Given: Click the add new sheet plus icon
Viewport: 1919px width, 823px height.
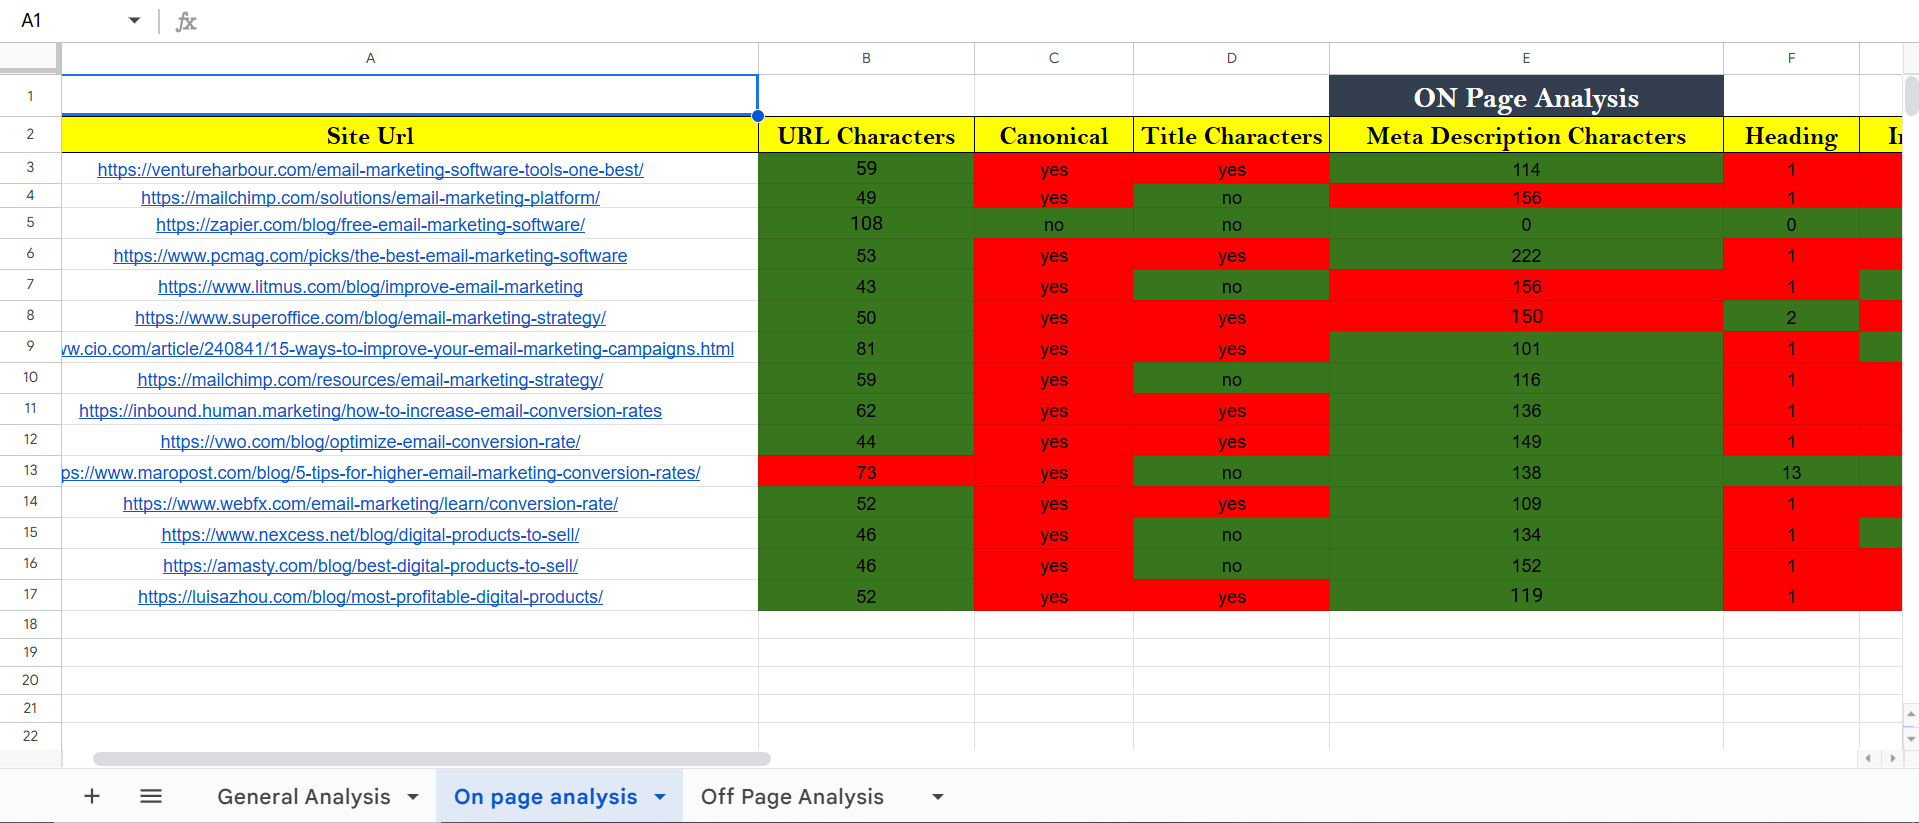Looking at the screenshot, I should pos(92,796).
